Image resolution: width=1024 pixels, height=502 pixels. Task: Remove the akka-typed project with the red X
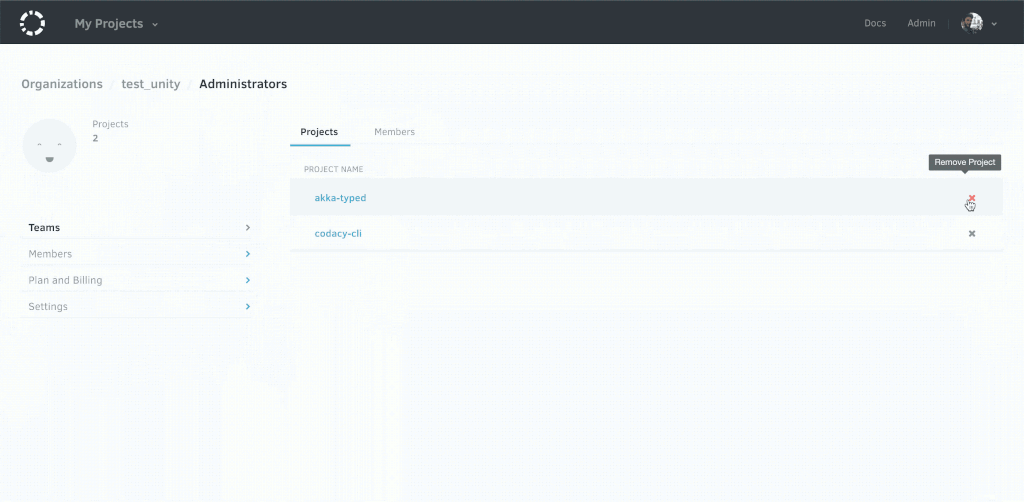[971, 198]
